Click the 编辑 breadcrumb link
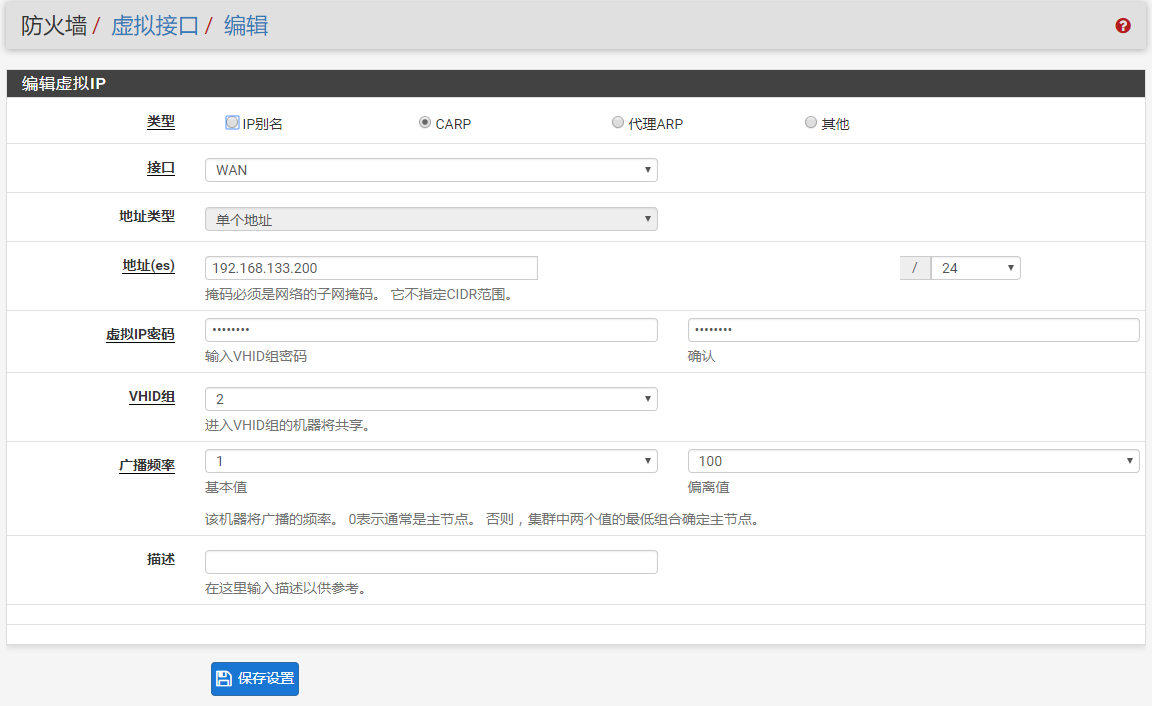 pos(246,26)
